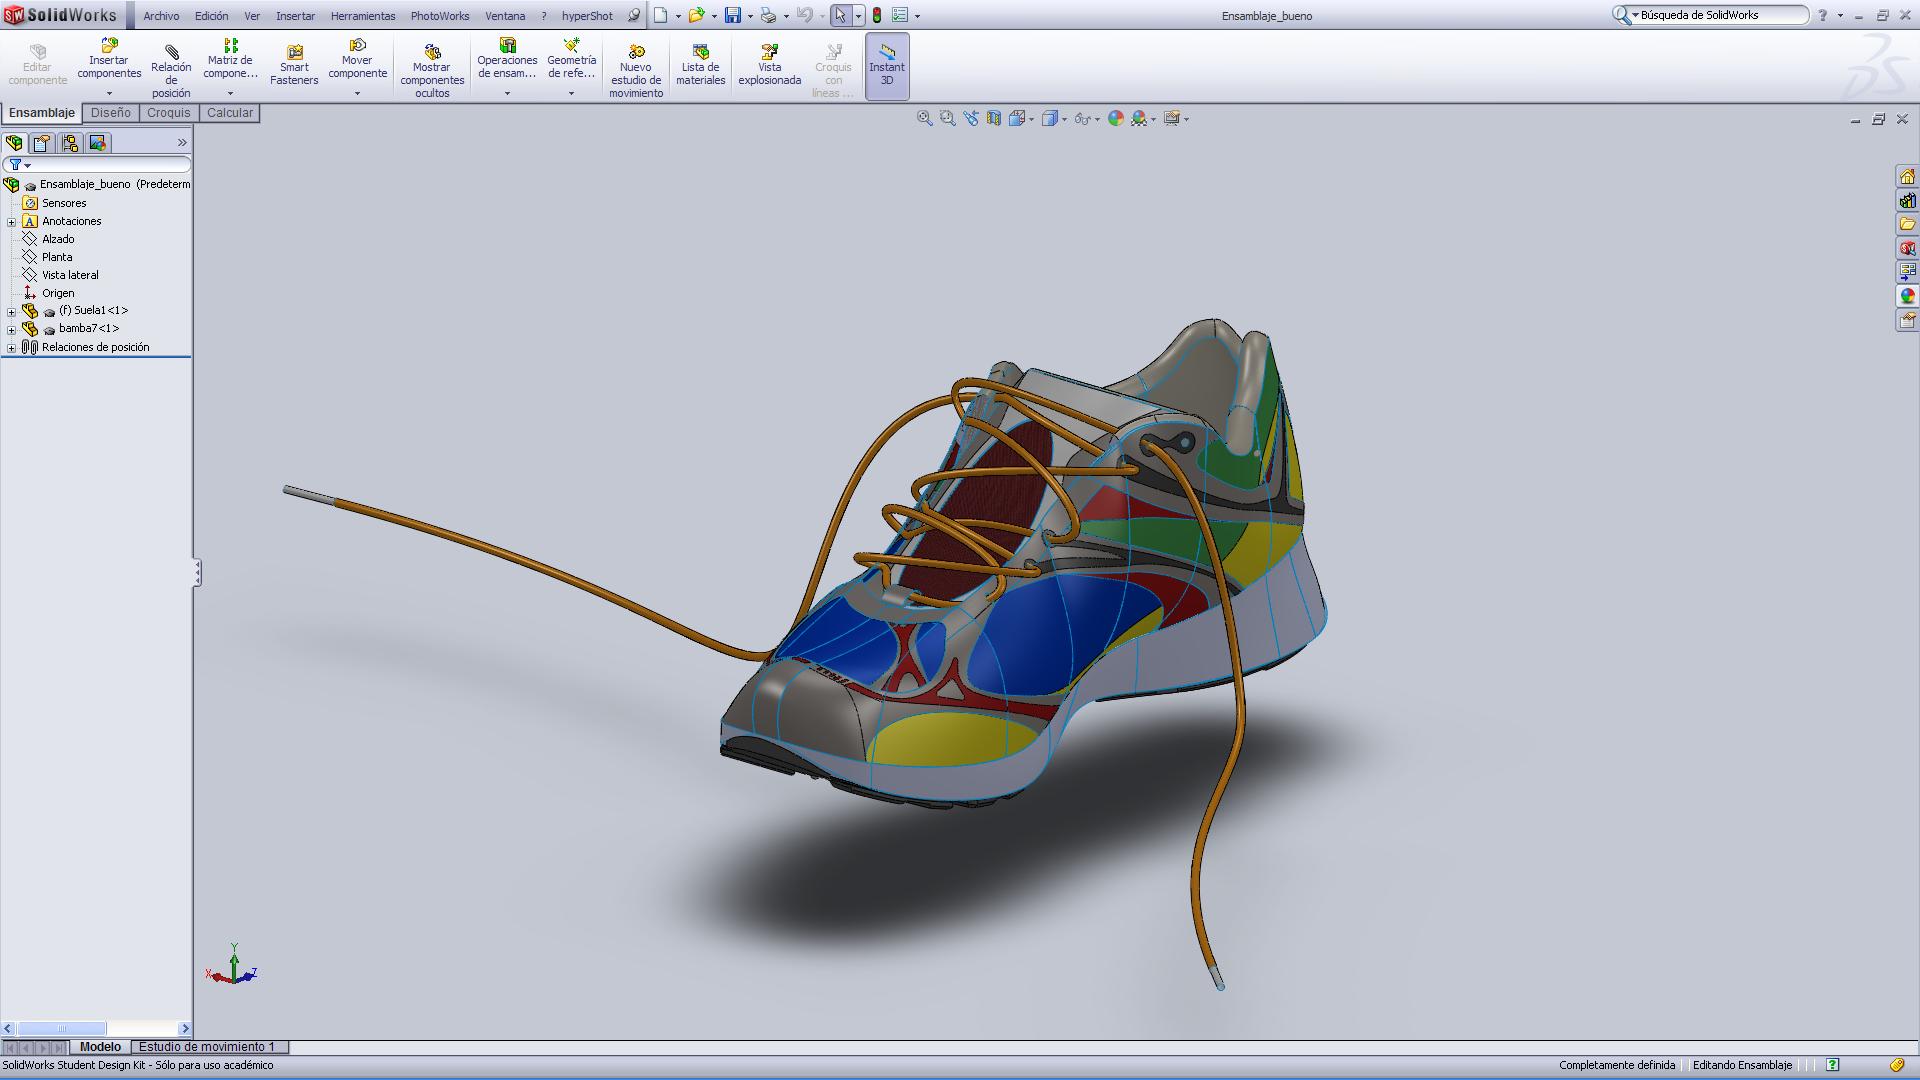Open the Herramientas menu

coord(362,16)
